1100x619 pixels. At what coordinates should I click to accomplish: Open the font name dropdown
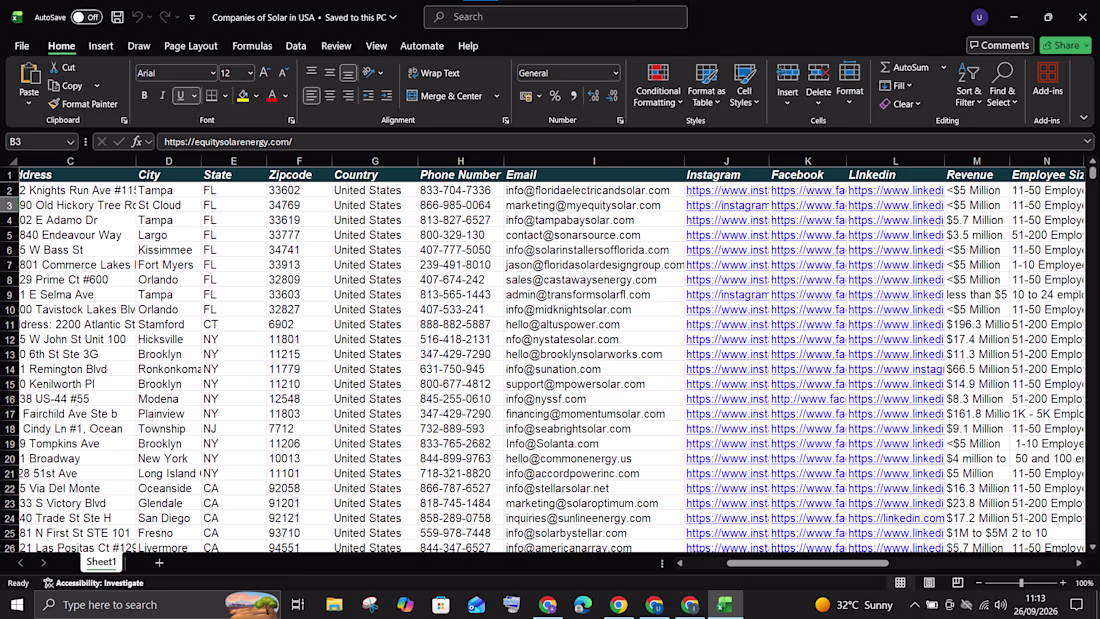tap(213, 73)
